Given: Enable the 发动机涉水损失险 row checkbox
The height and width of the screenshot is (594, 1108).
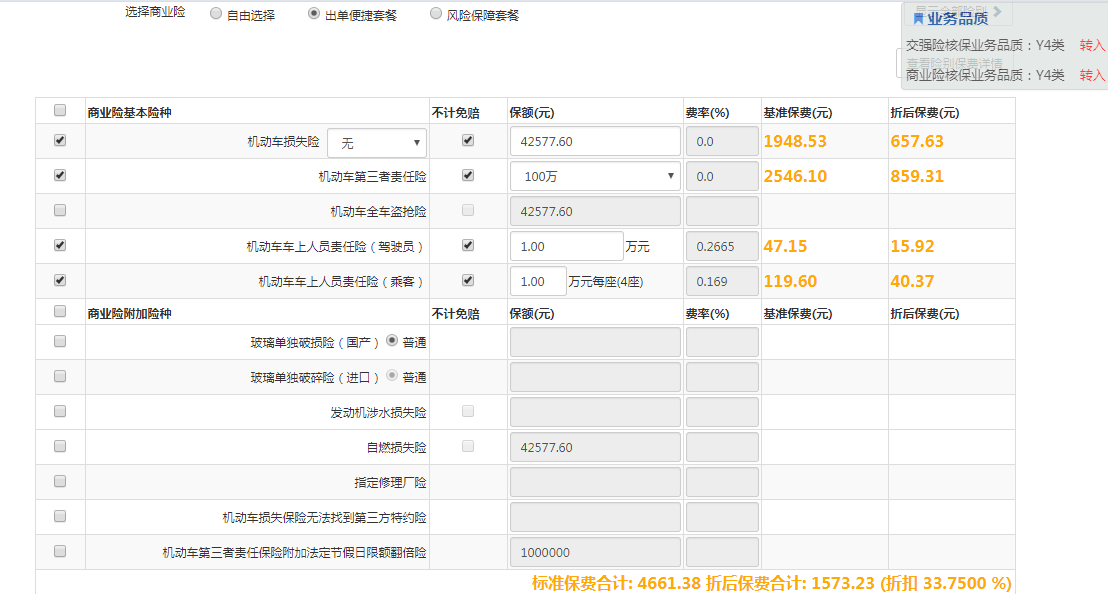Looking at the screenshot, I should point(60,411).
